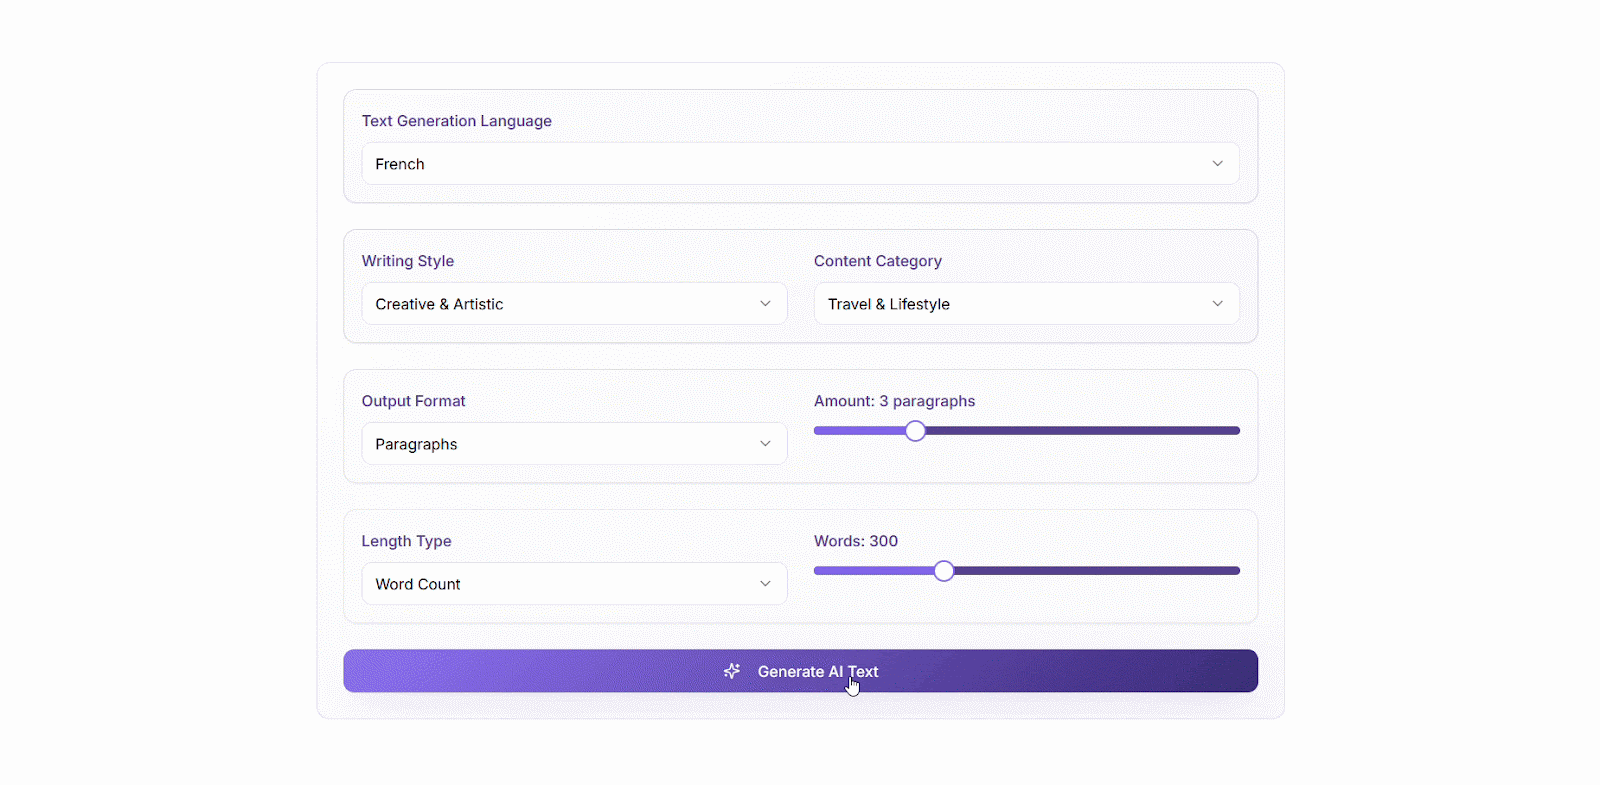Click the Text Generation Language label
The image size is (1600, 785).
[457, 121]
